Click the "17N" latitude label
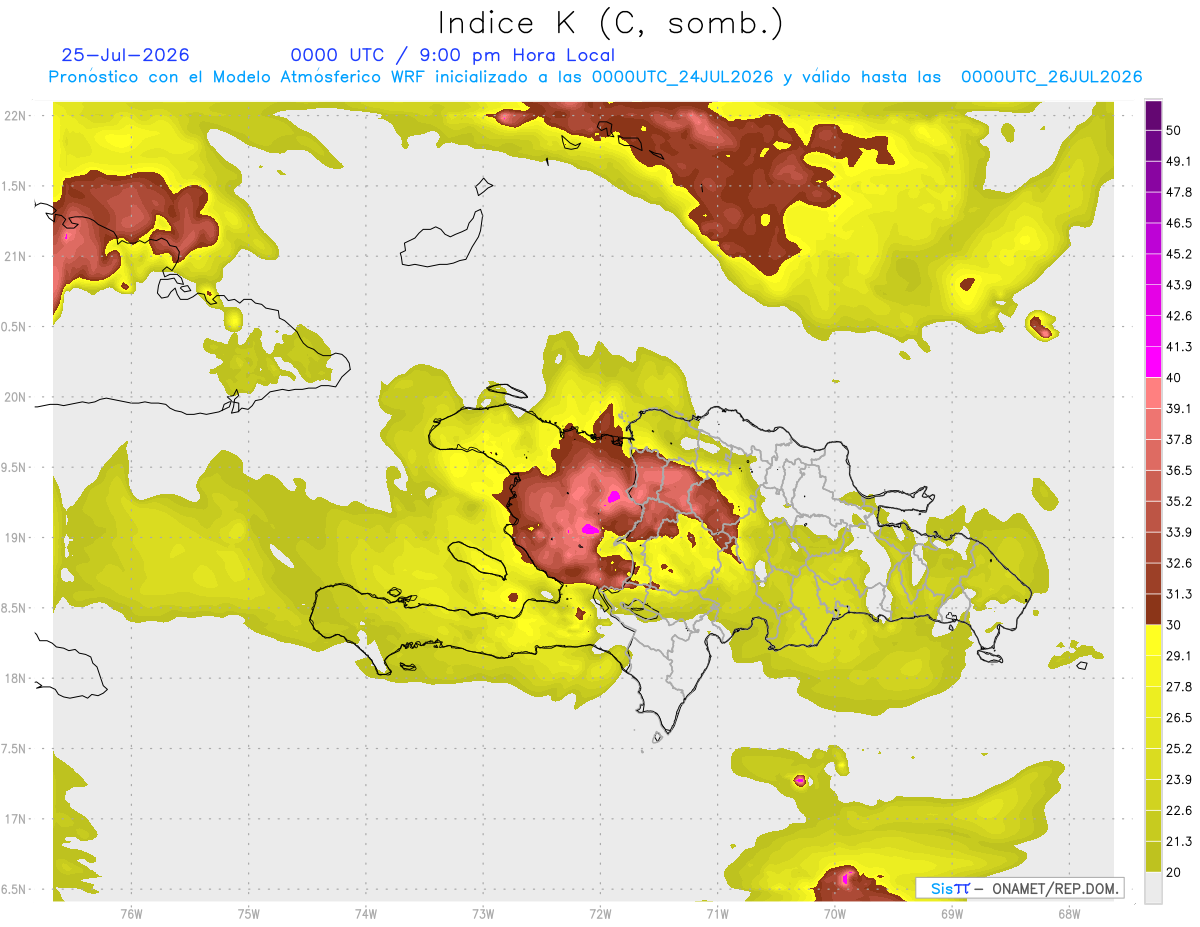Image resolution: width=1200 pixels, height=927 pixels. [15, 820]
